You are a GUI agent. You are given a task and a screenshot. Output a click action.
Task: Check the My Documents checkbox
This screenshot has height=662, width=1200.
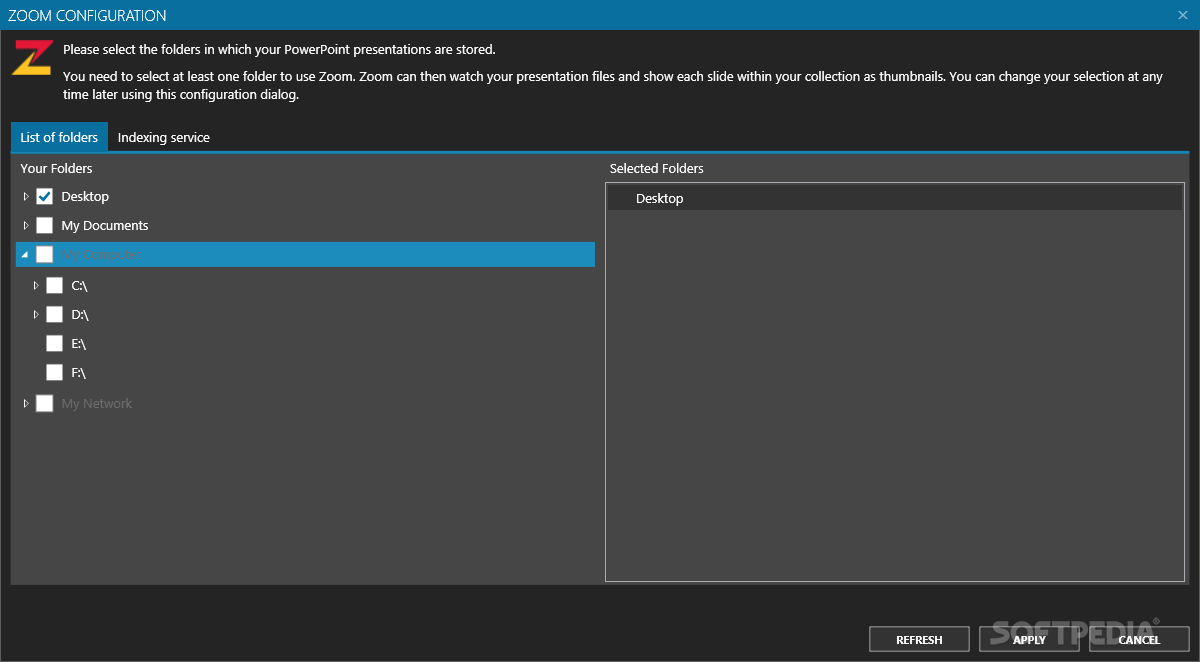coord(45,226)
